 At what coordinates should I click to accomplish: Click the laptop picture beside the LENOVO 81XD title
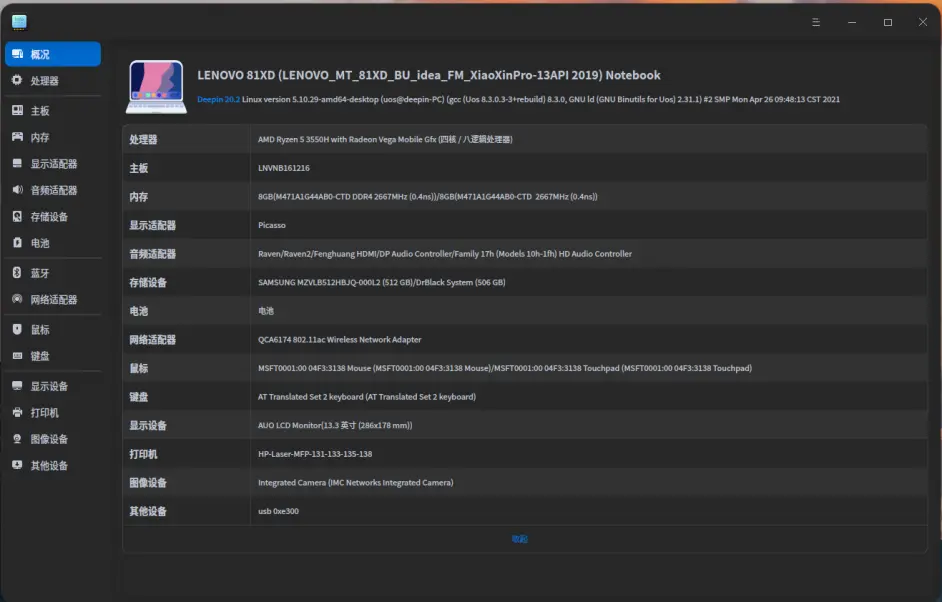pyautogui.click(x=156, y=87)
